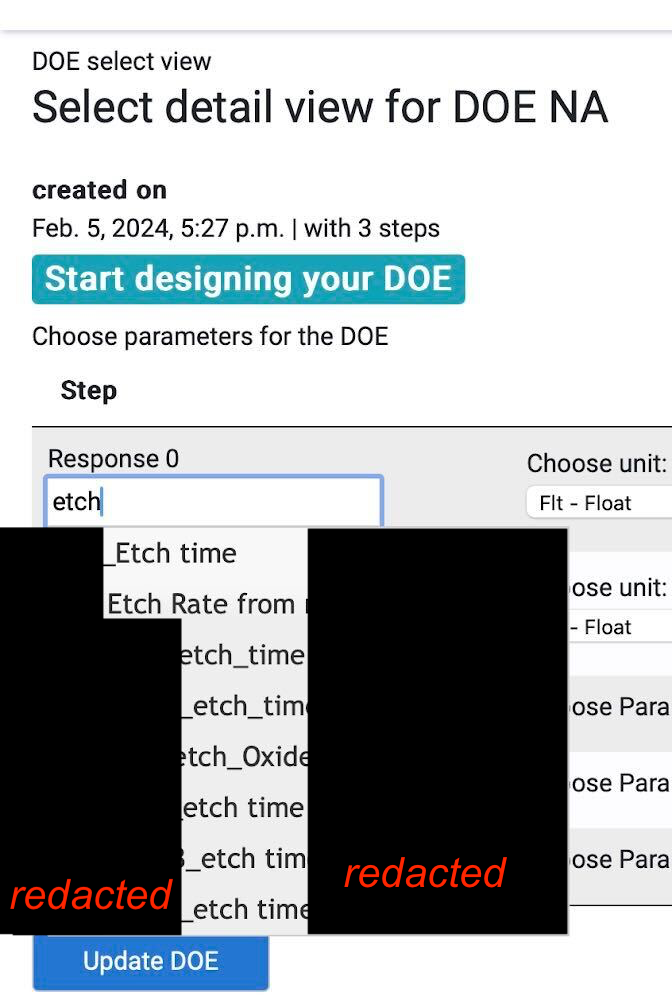The height and width of the screenshot is (1000, 672).
Task: Click the DOE select view heading text
Action: coord(121,62)
